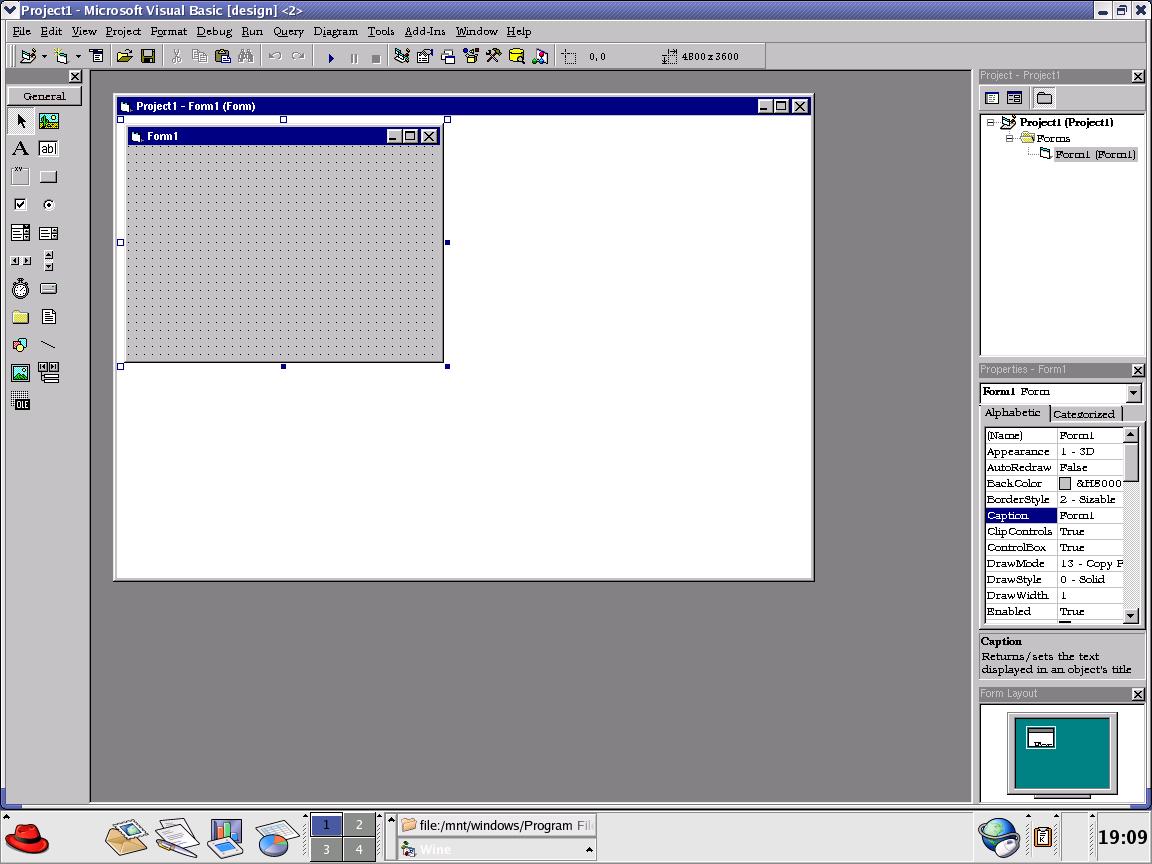Open the Debug menu

click(213, 31)
